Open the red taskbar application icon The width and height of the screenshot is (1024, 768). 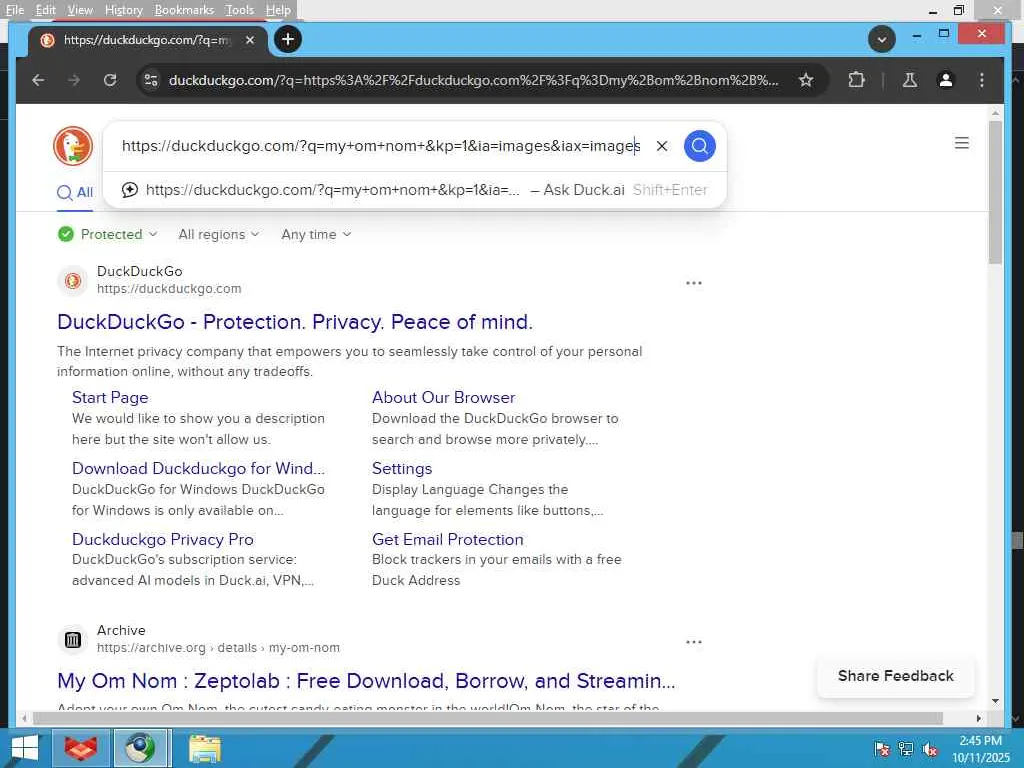pyautogui.click(x=81, y=748)
